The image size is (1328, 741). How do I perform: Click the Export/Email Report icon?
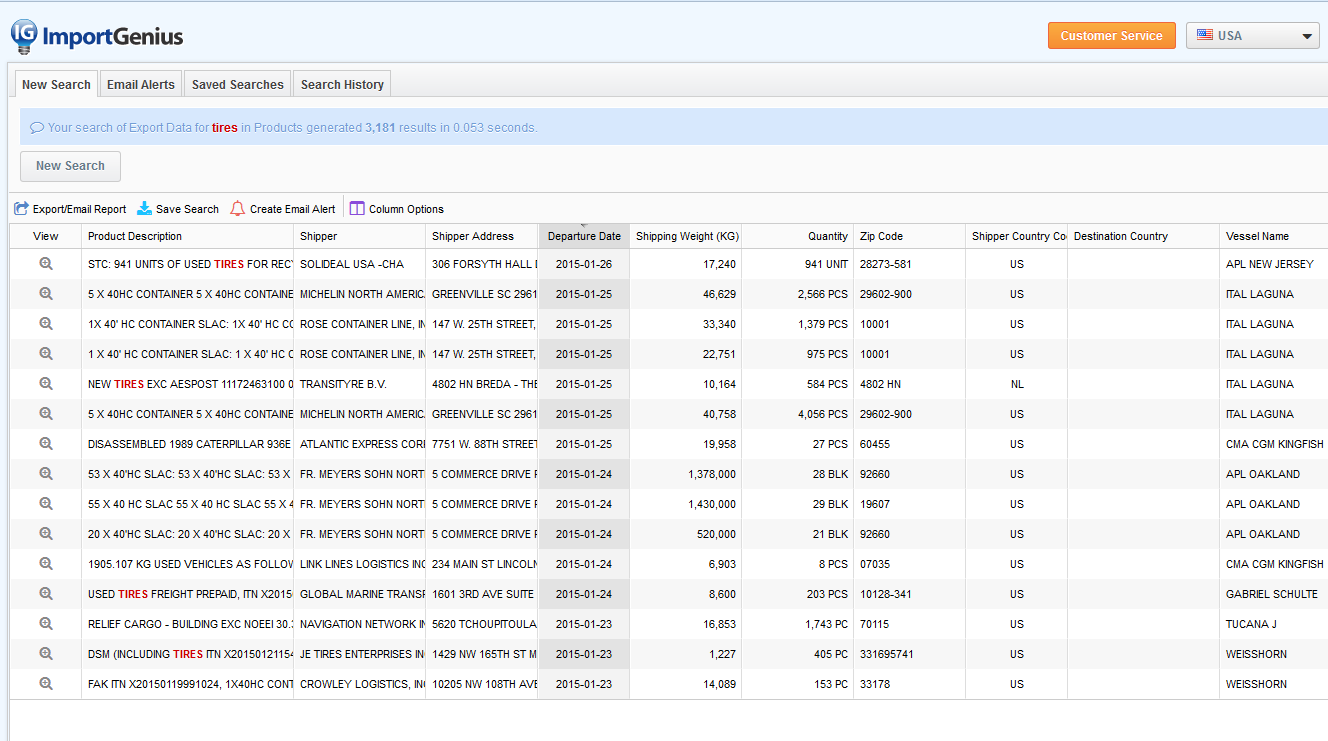22,209
